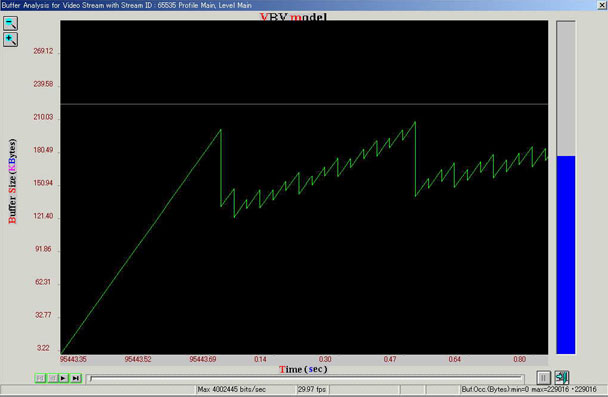Click the zoom in magnifier icon
This screenshot has height=397, width=608.
(10, 40)
